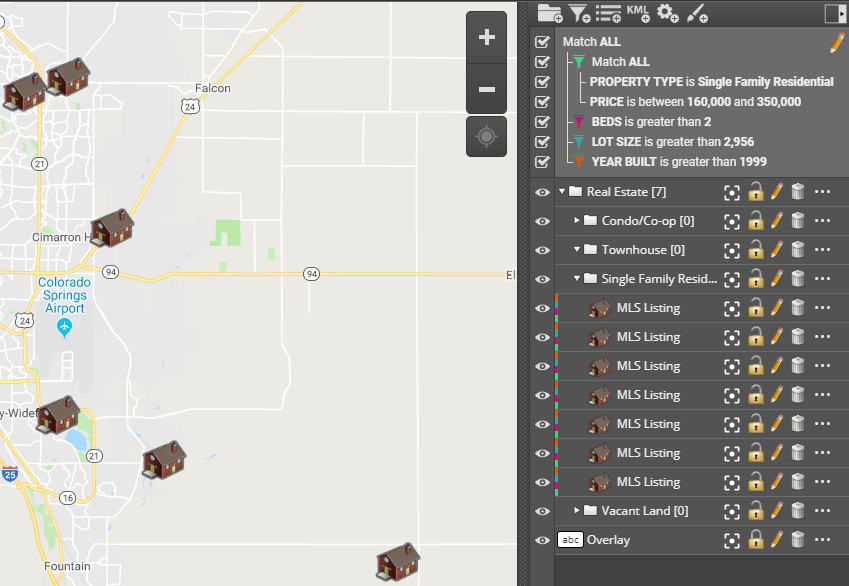Click the geolocate button on the map
The width and height of the screenshot is (849, 586).
point(486,136)
